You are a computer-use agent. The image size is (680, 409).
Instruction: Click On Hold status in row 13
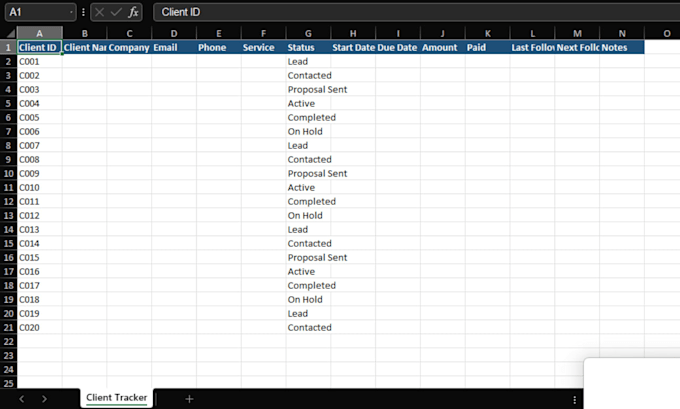coord(308,215)
